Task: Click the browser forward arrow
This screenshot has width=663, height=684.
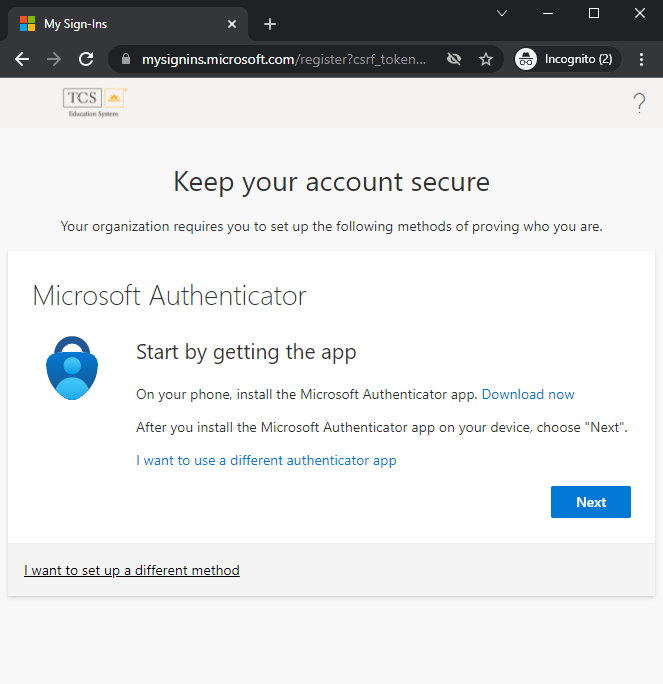Action: pos(54,59)
